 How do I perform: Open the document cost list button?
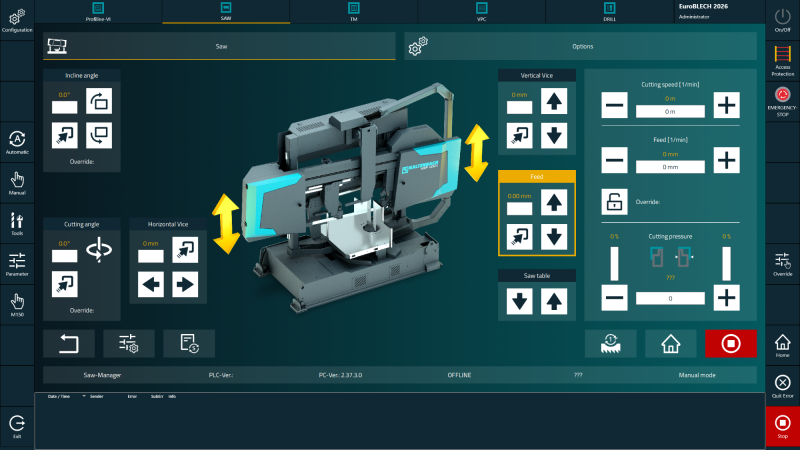coord(189,343)
